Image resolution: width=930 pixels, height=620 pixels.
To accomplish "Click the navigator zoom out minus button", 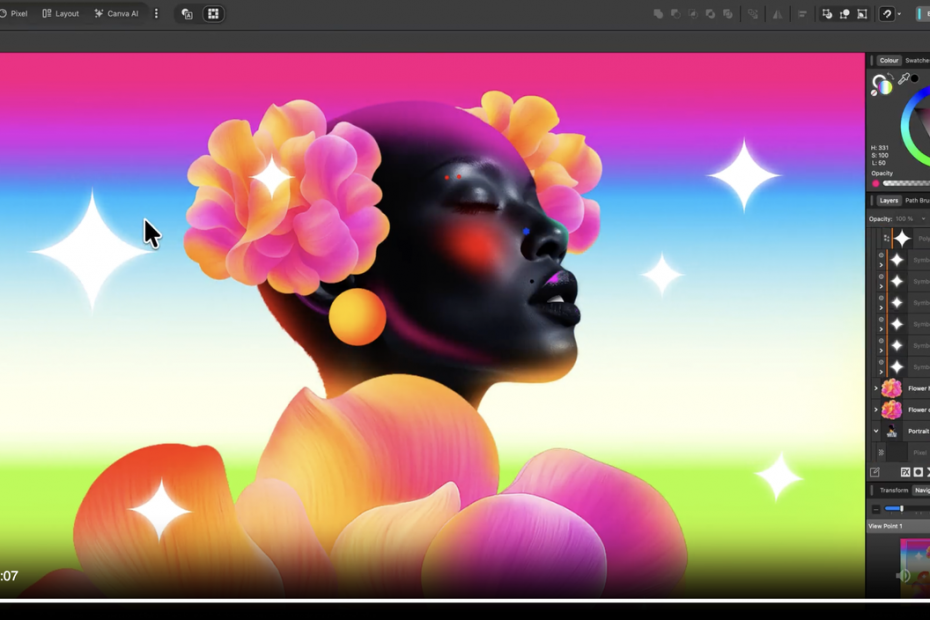I will click(876, 509).
